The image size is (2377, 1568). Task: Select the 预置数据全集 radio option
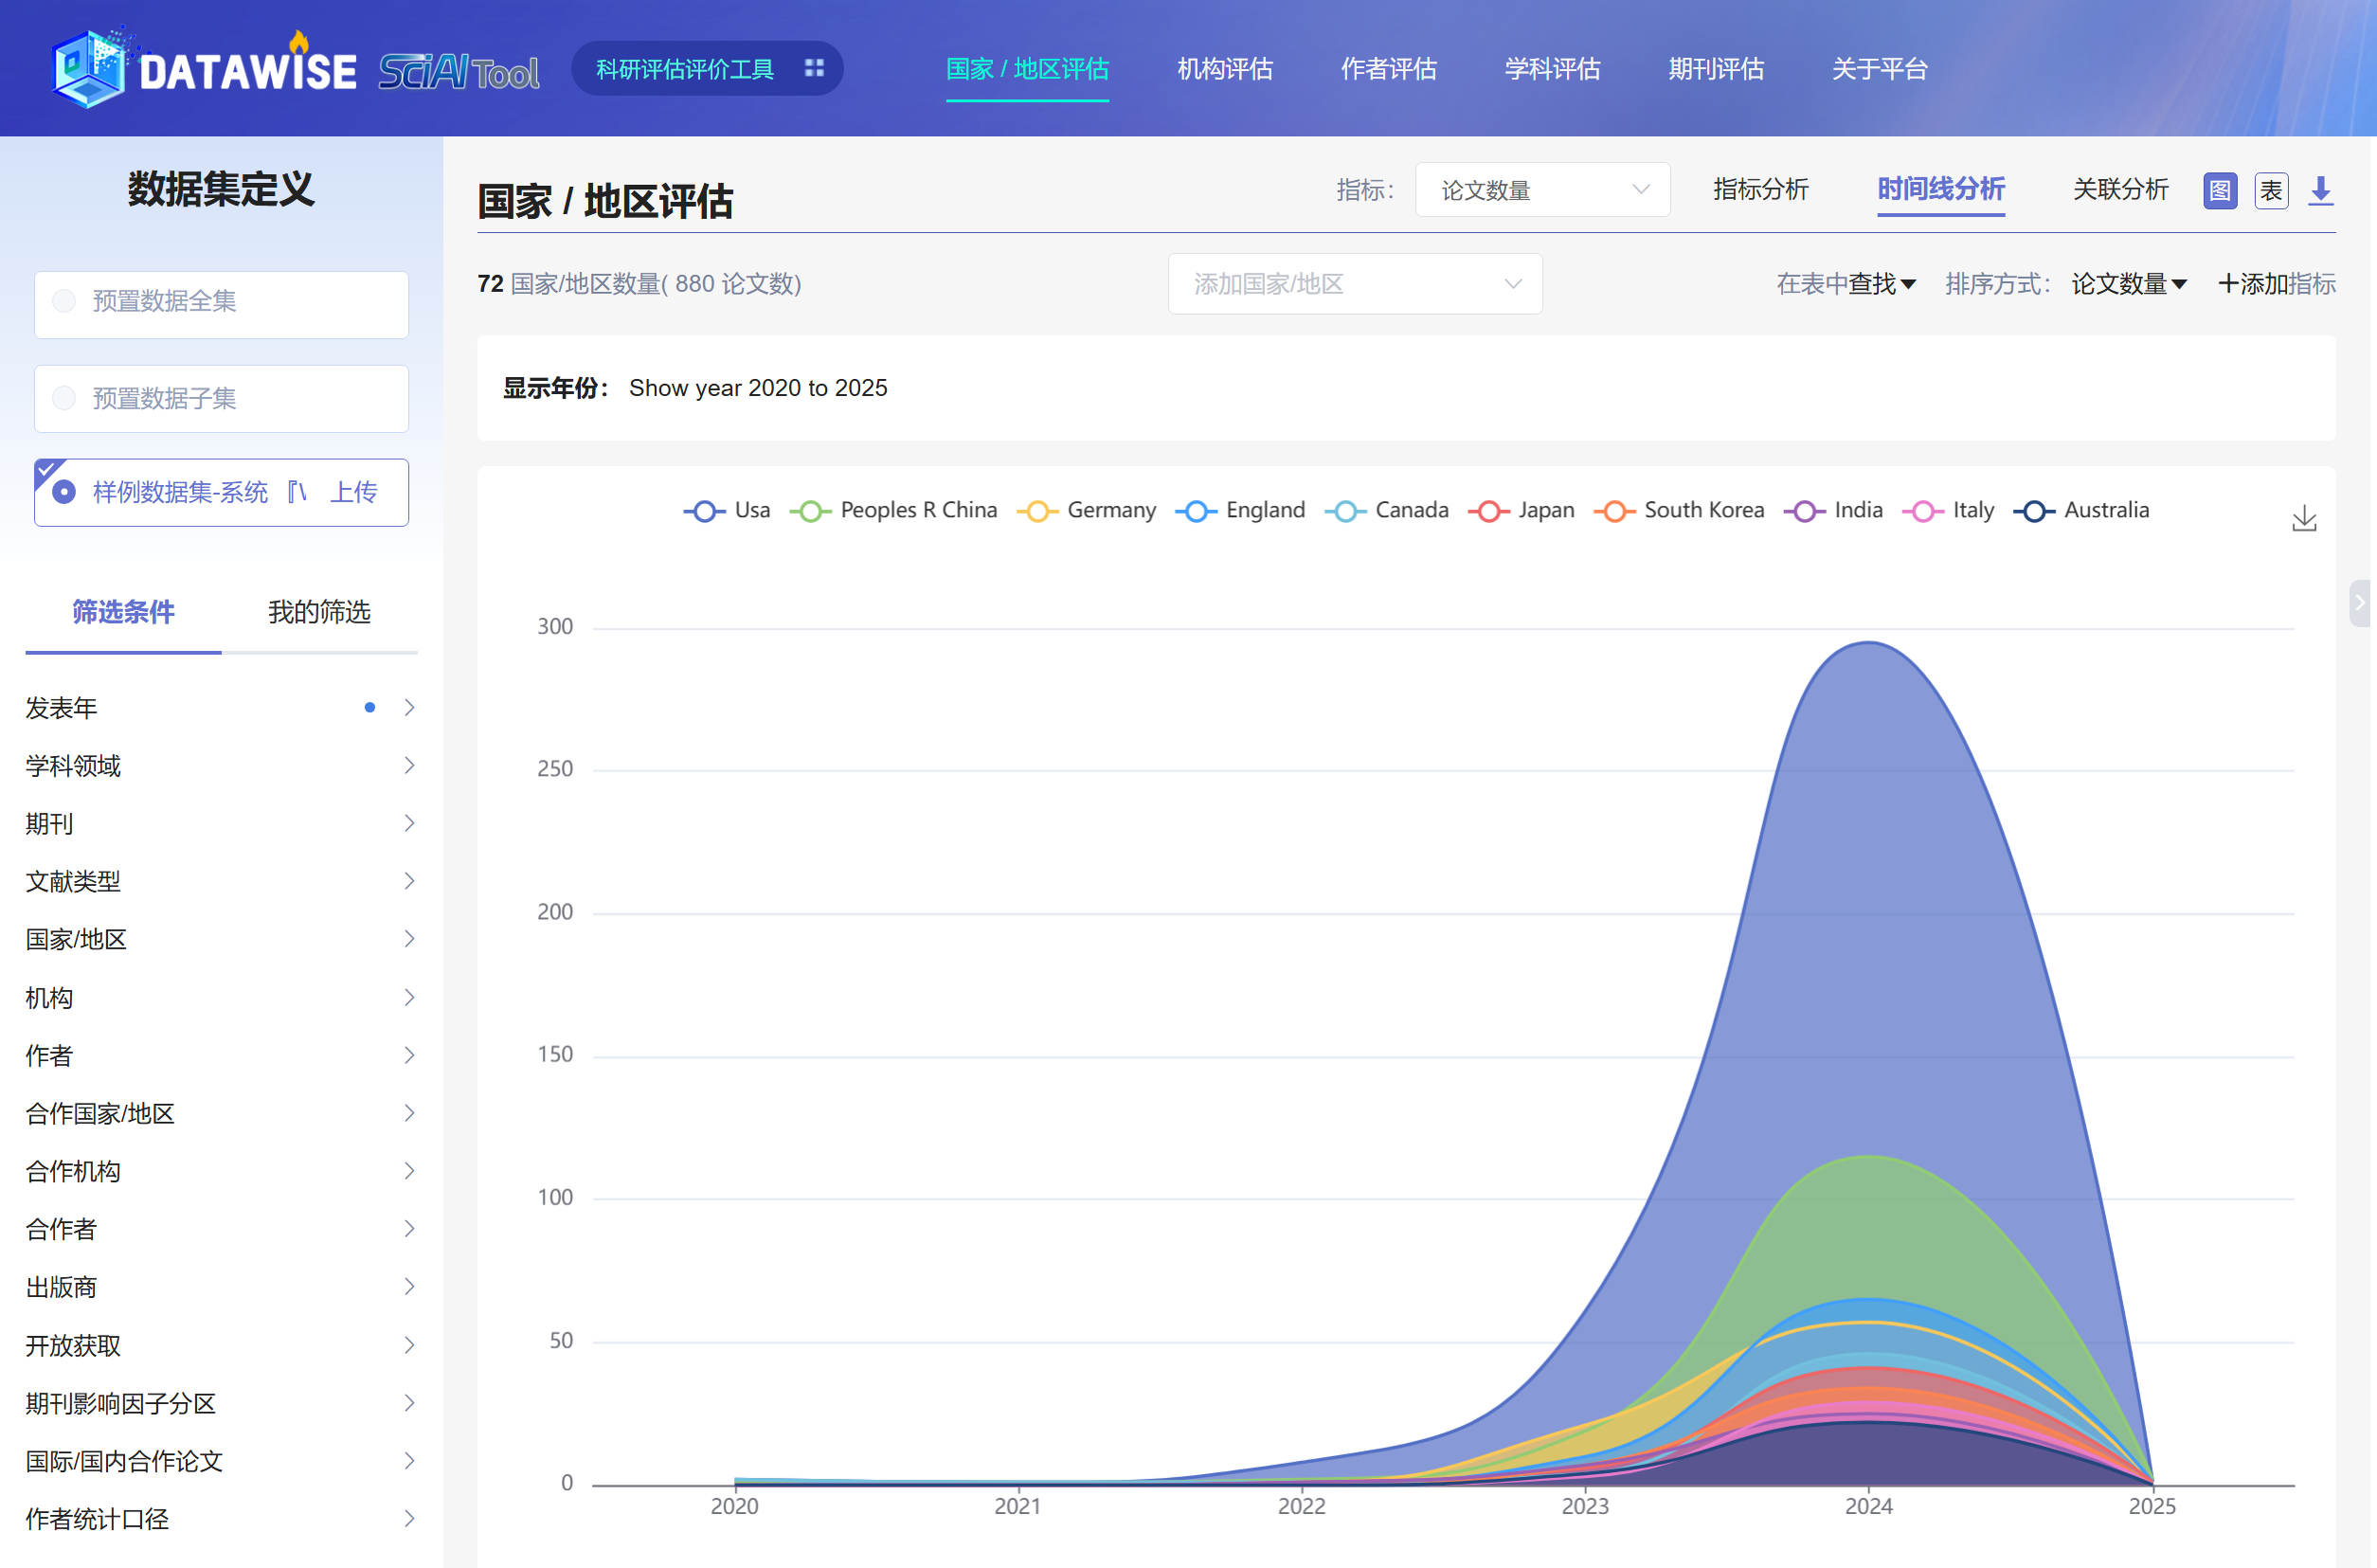point(65,301)
